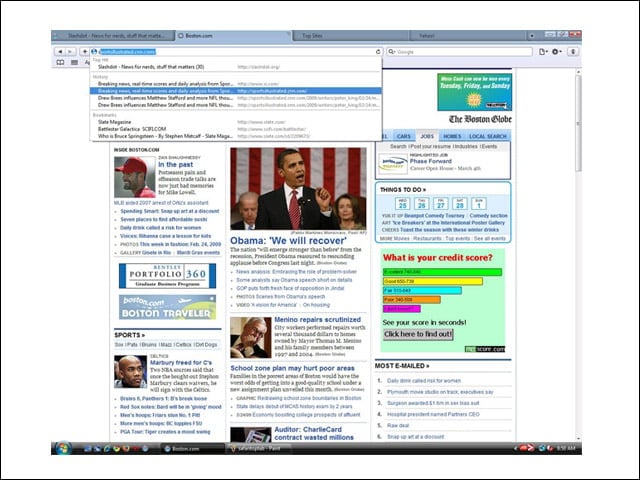Image resolution: width=640 pixels, height=480 pixels.
Task: Select the Boston.com tab
Action: point(233,36)
